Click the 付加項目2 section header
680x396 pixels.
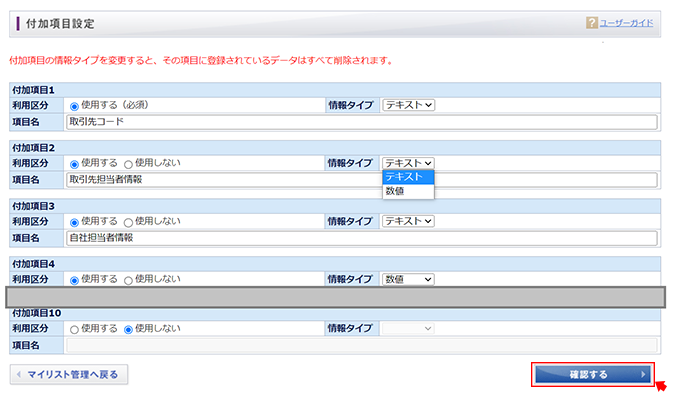[335, 148]
